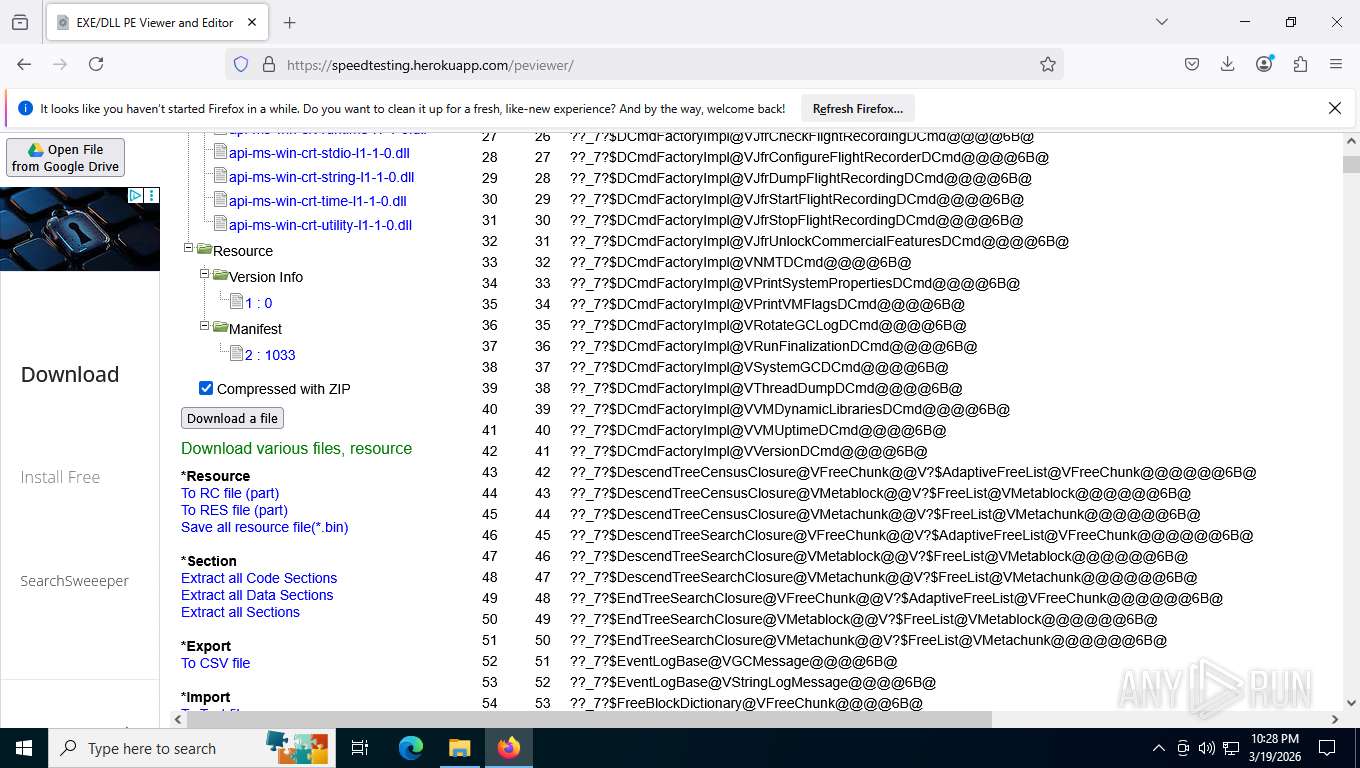Launch Microsoft Edge from taskbar
The width and height of the screenshot is (1360, 768).
coord(411,748)
